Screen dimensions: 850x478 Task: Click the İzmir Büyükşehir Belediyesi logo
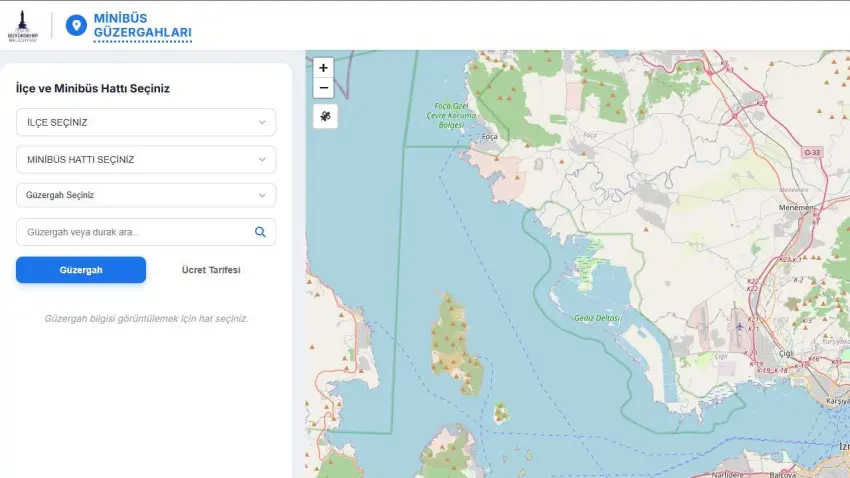click(x=23, y=26)
